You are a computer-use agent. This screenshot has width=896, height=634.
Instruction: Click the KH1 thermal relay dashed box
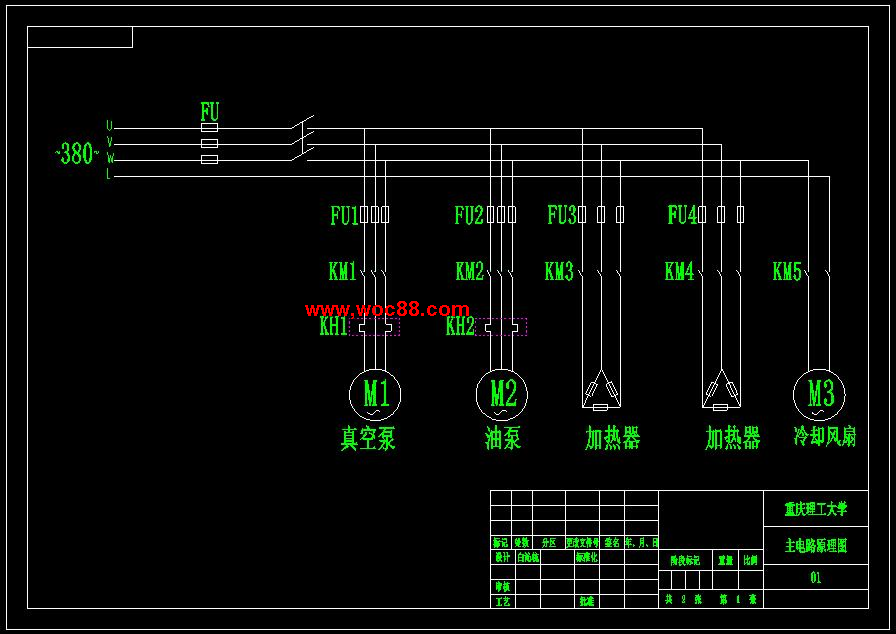[374, 327]
